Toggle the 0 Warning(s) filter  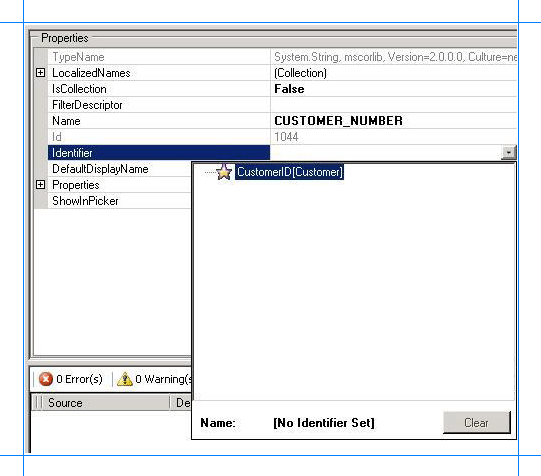(154, 379)
